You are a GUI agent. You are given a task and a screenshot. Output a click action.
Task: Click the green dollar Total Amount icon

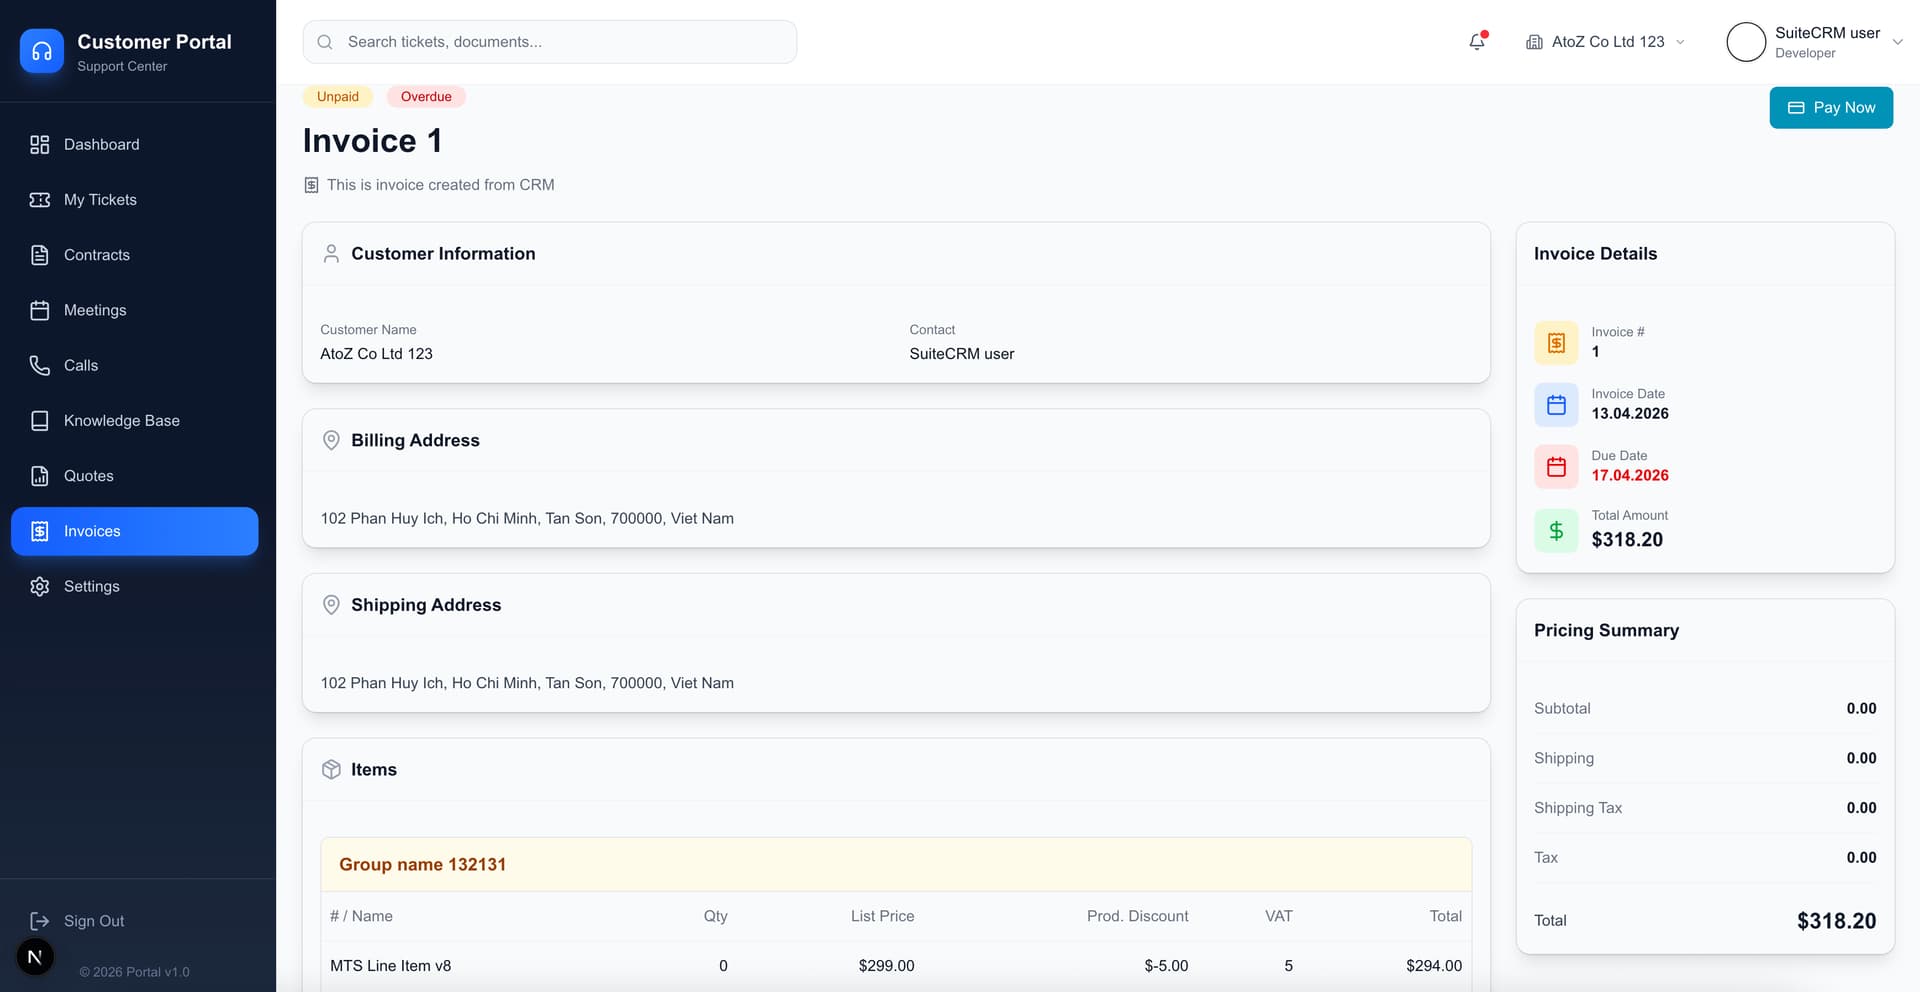1556,530
